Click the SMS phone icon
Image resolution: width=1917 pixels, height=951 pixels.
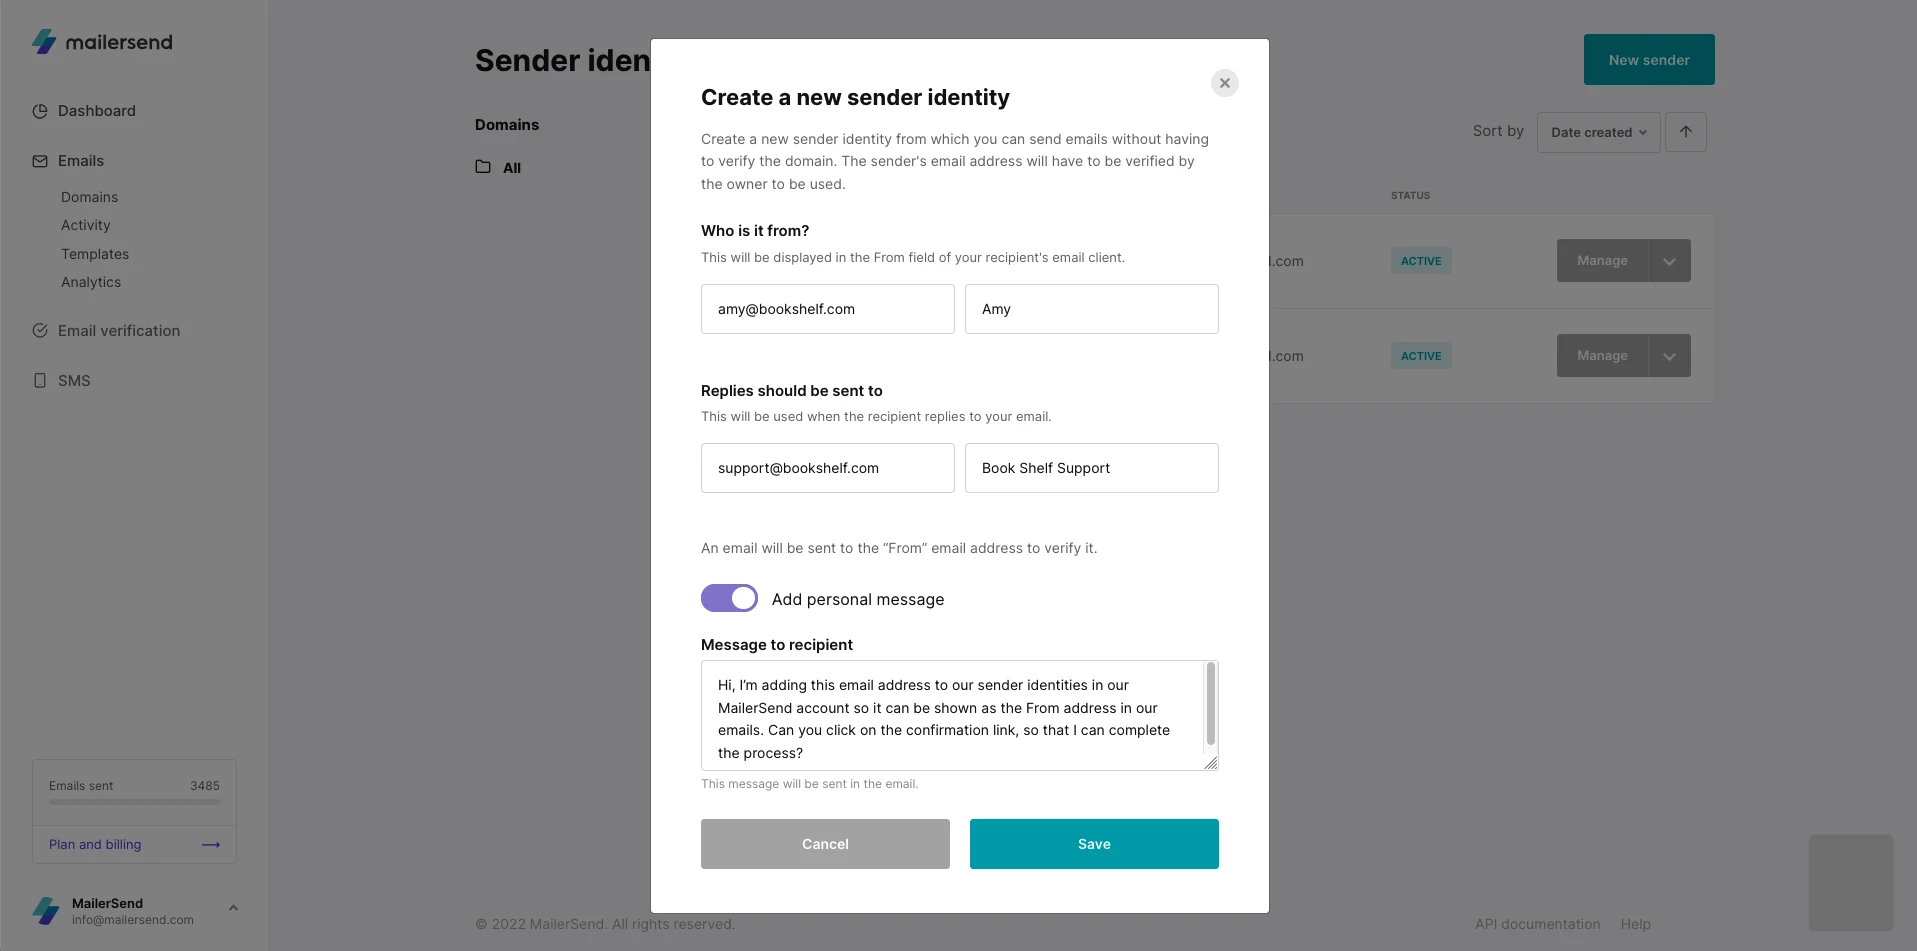(x=40, y=381)
